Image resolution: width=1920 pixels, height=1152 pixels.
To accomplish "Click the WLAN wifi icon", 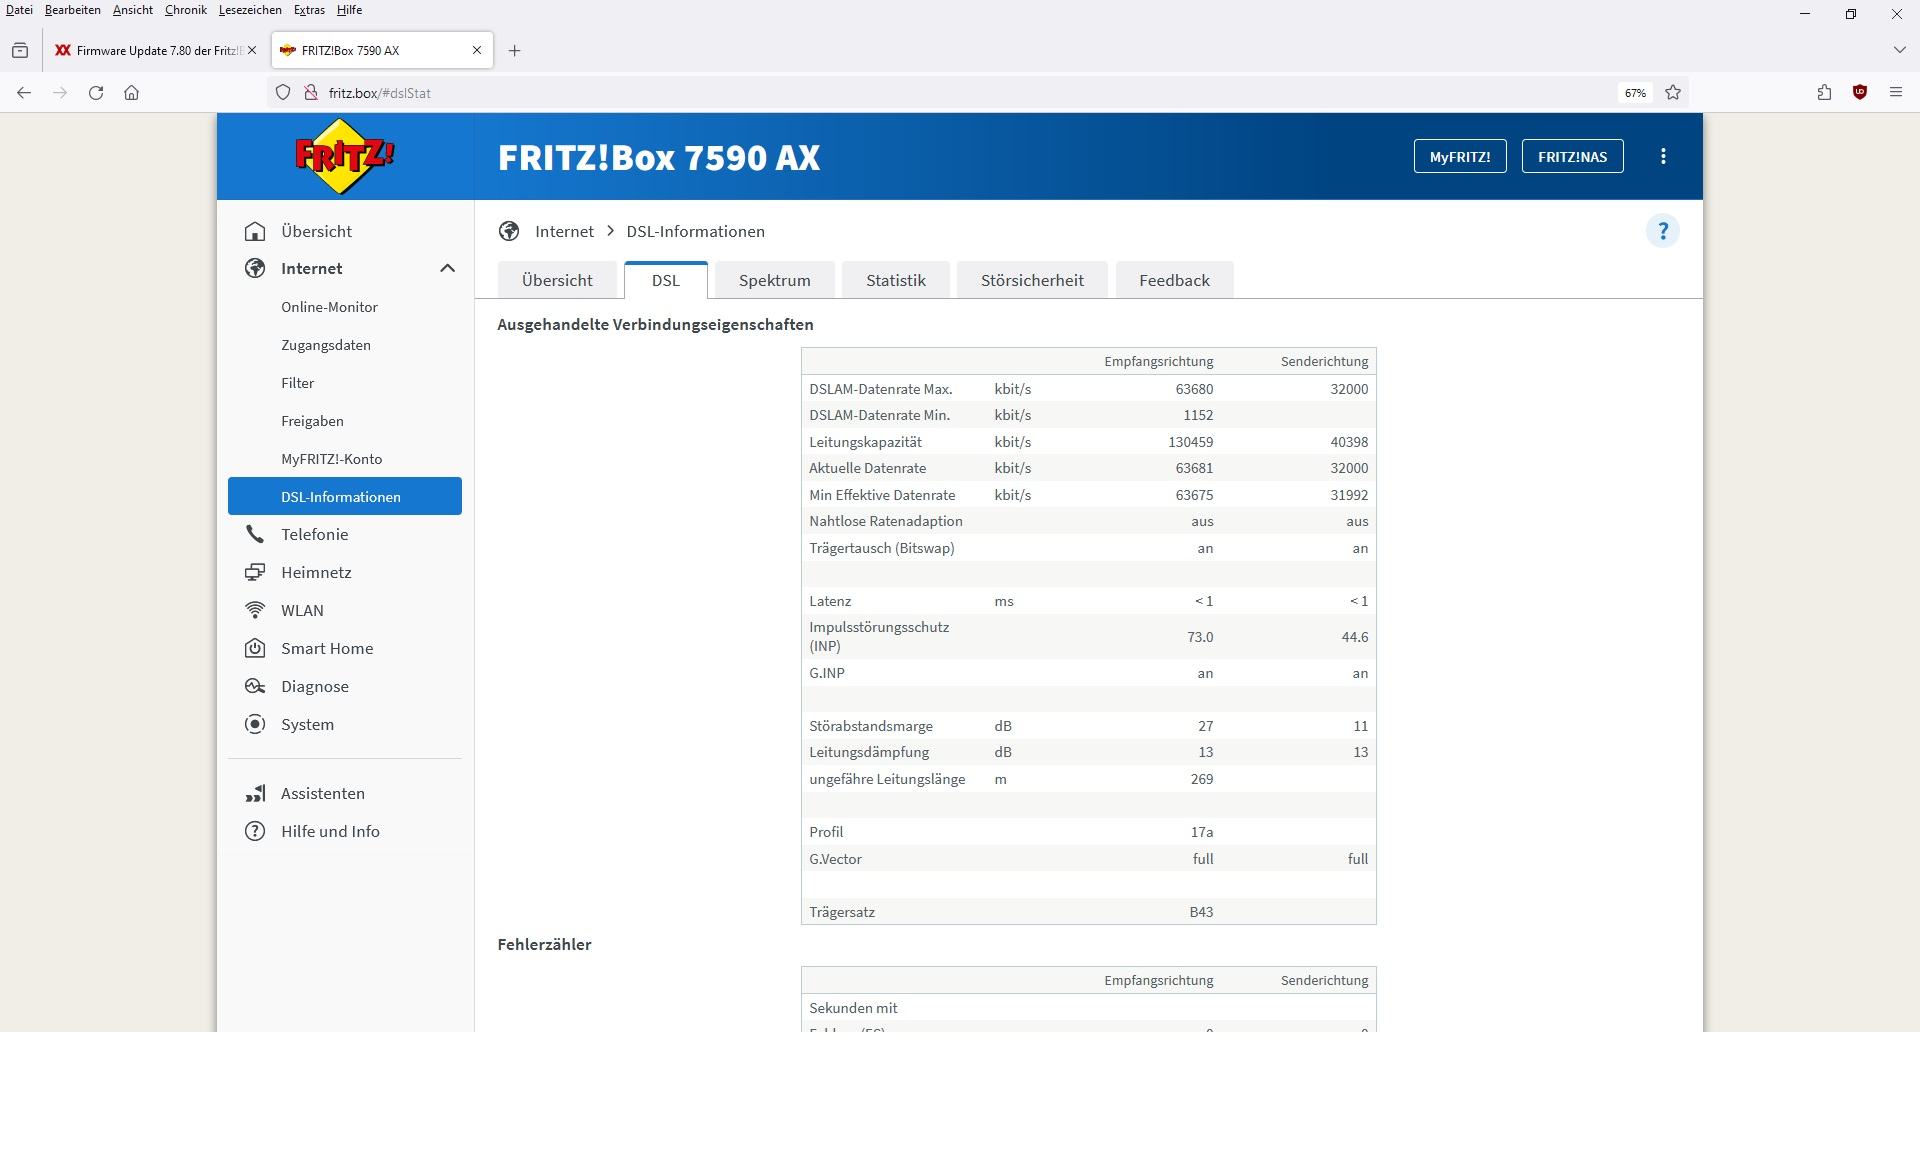I will 255,610.
